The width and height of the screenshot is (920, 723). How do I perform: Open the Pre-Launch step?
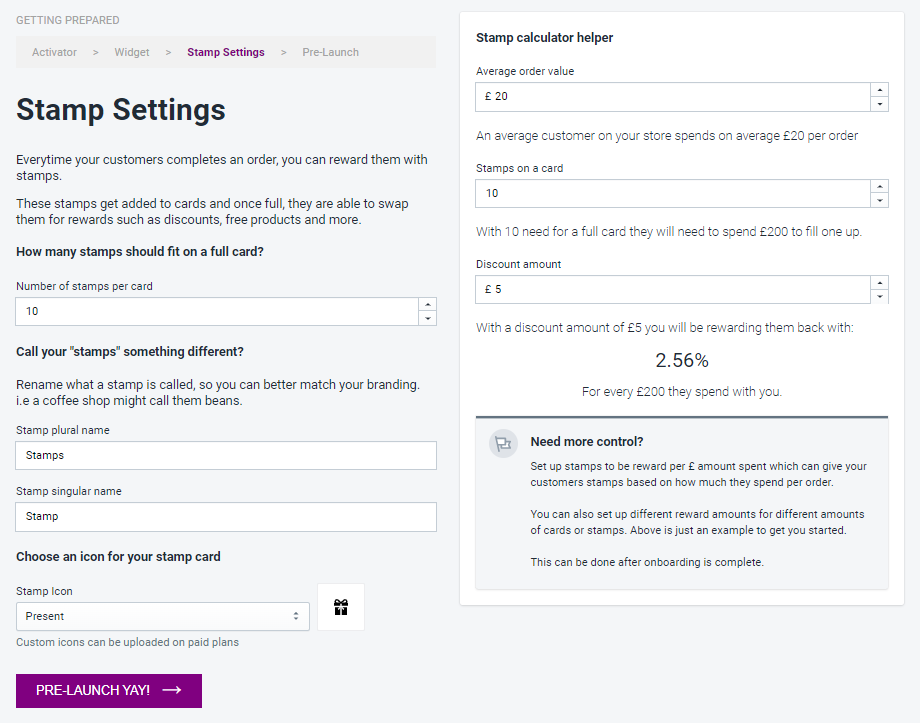(331, 52)
